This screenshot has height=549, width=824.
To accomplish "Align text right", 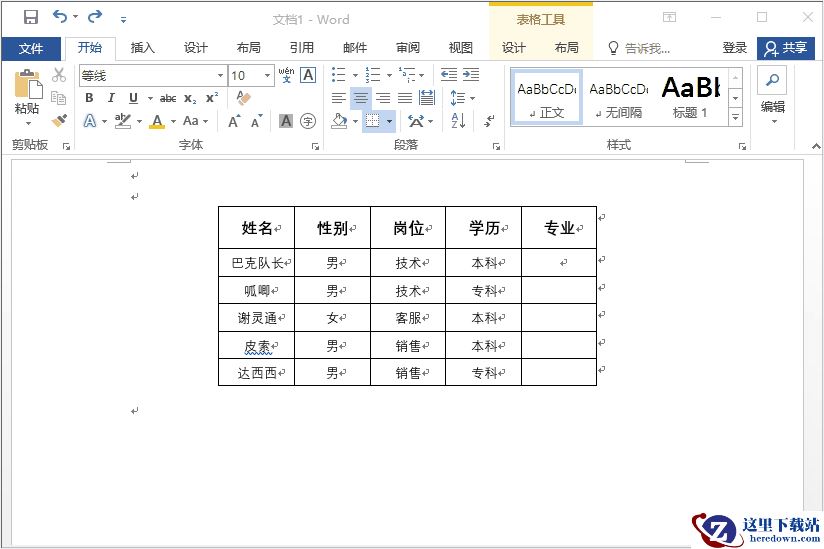I will pos(383,98).
